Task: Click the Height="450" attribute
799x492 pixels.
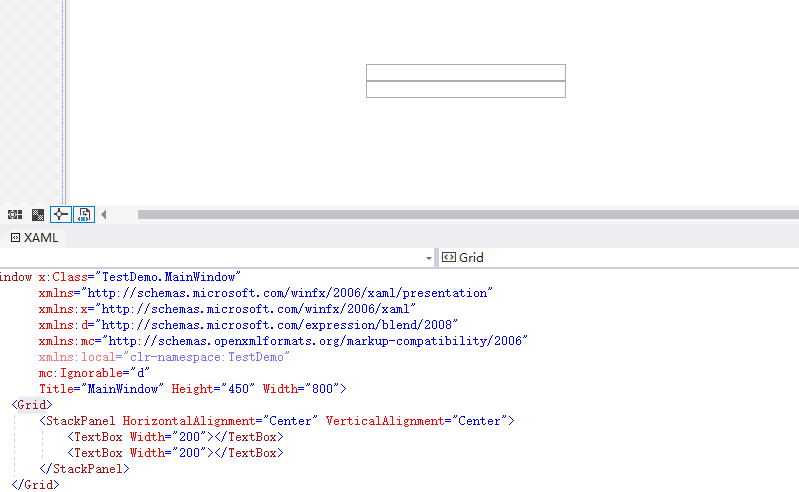Action: tap(213, 389)
